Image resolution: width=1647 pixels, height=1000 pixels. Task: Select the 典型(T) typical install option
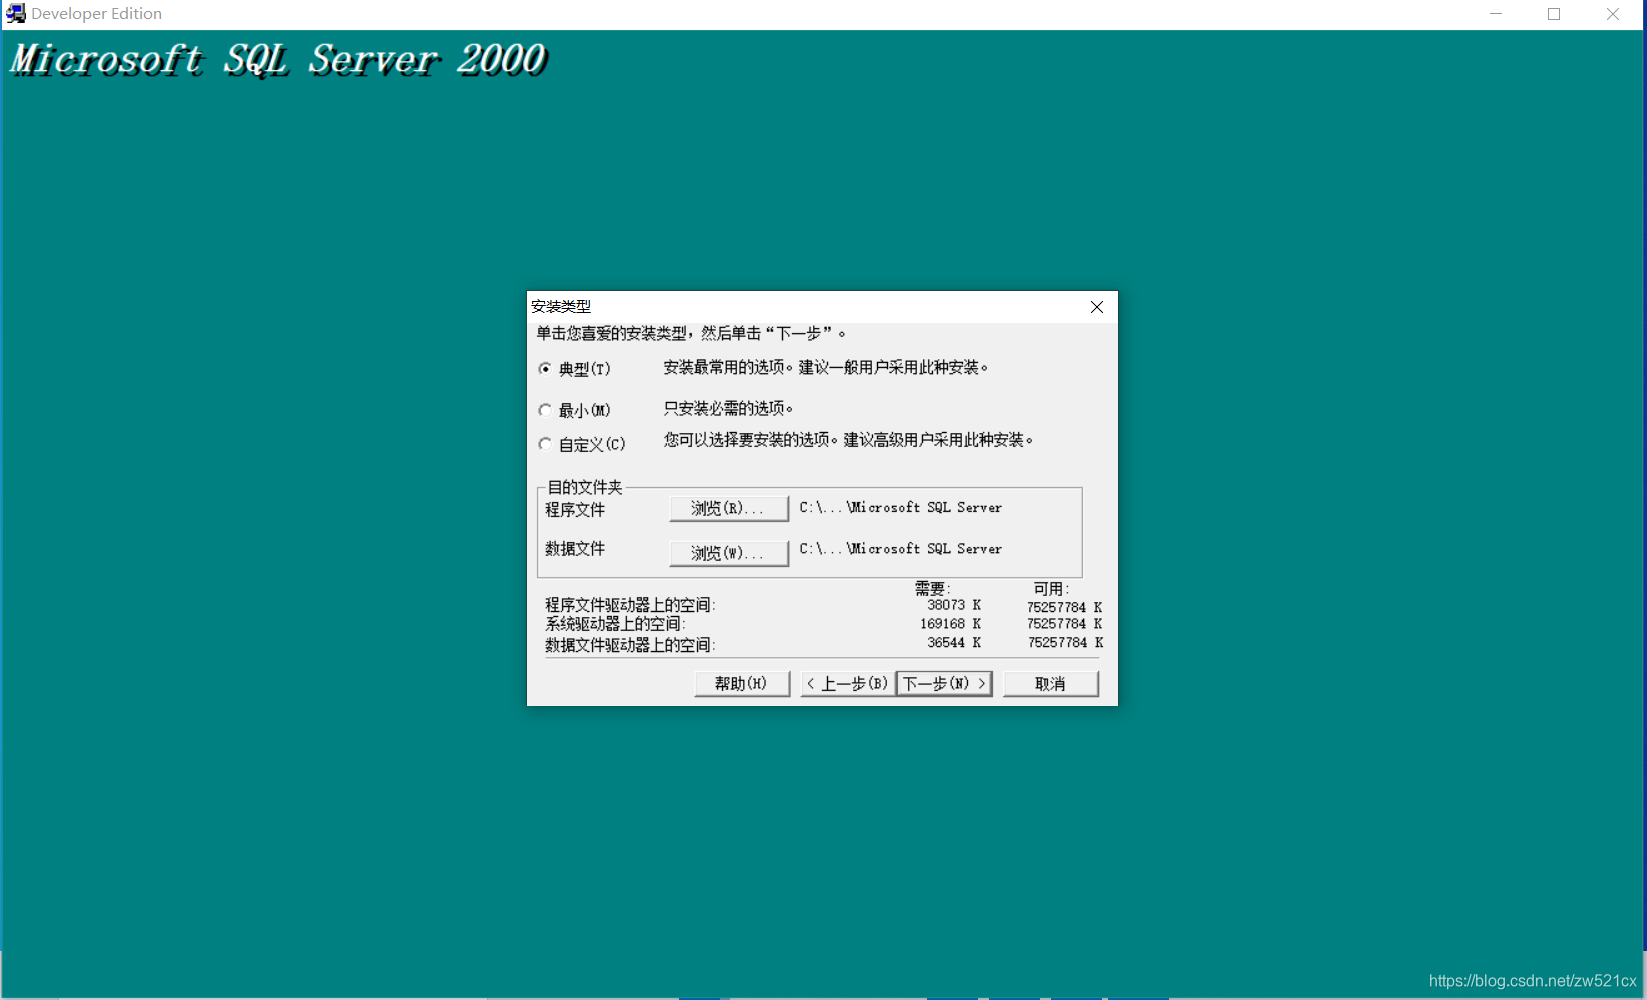pyautogui.click(x=575, y=369)
